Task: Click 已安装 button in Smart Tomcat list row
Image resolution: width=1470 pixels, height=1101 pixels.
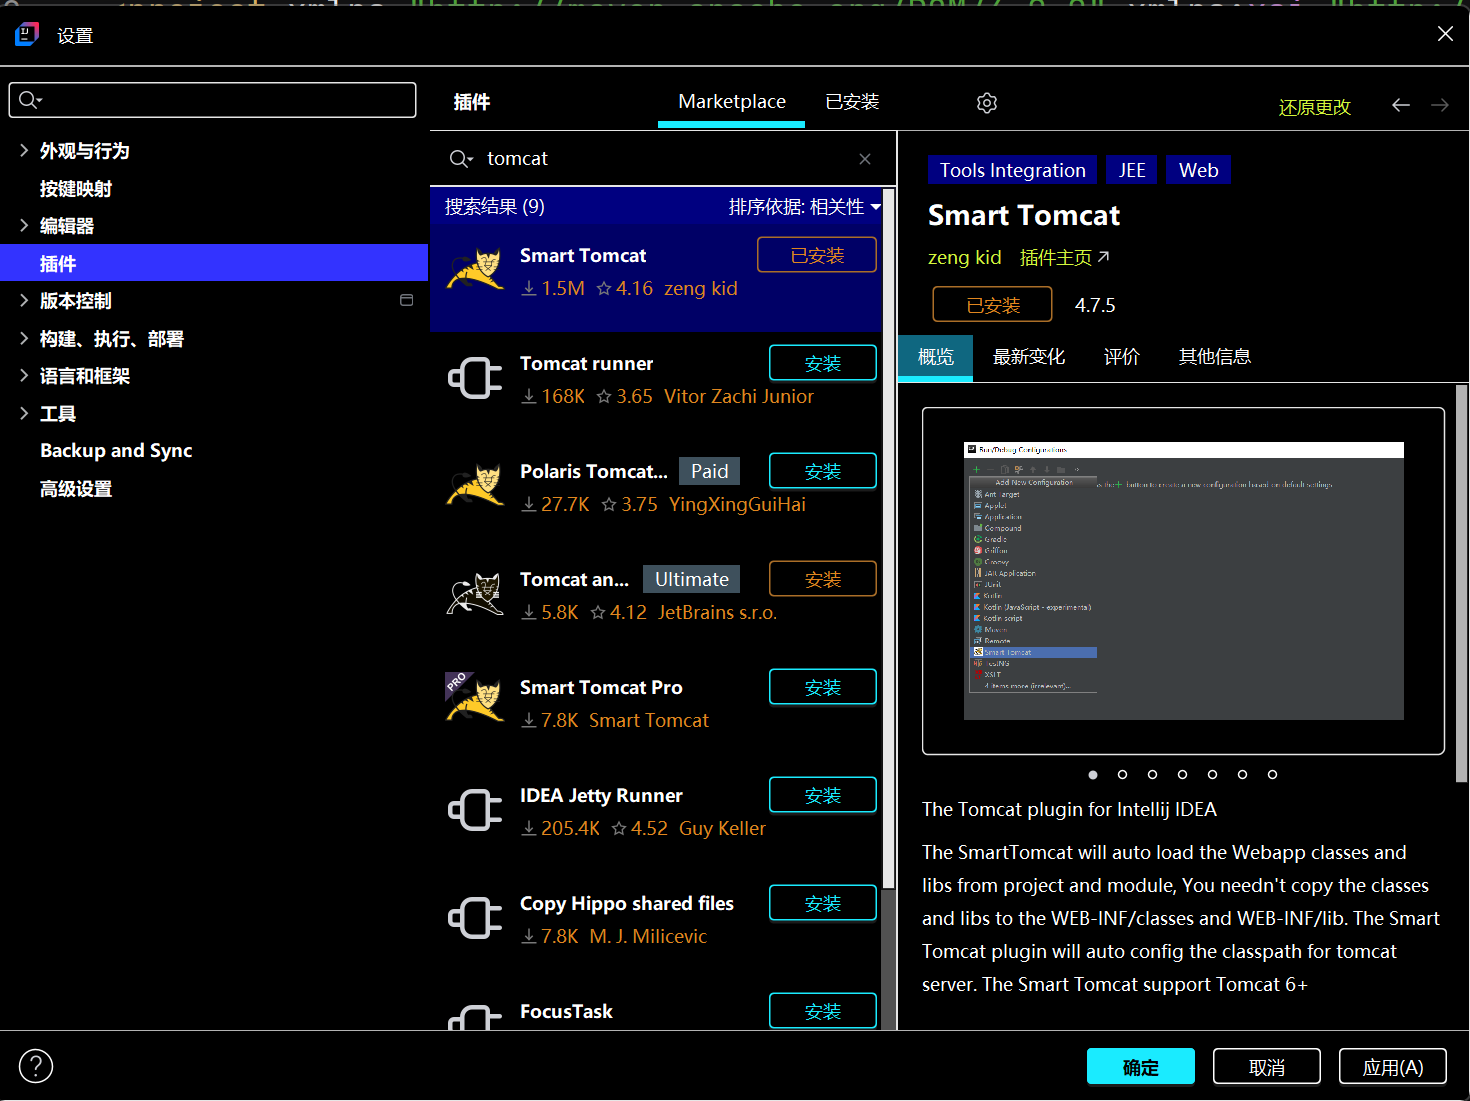Action: click(817, 255)
